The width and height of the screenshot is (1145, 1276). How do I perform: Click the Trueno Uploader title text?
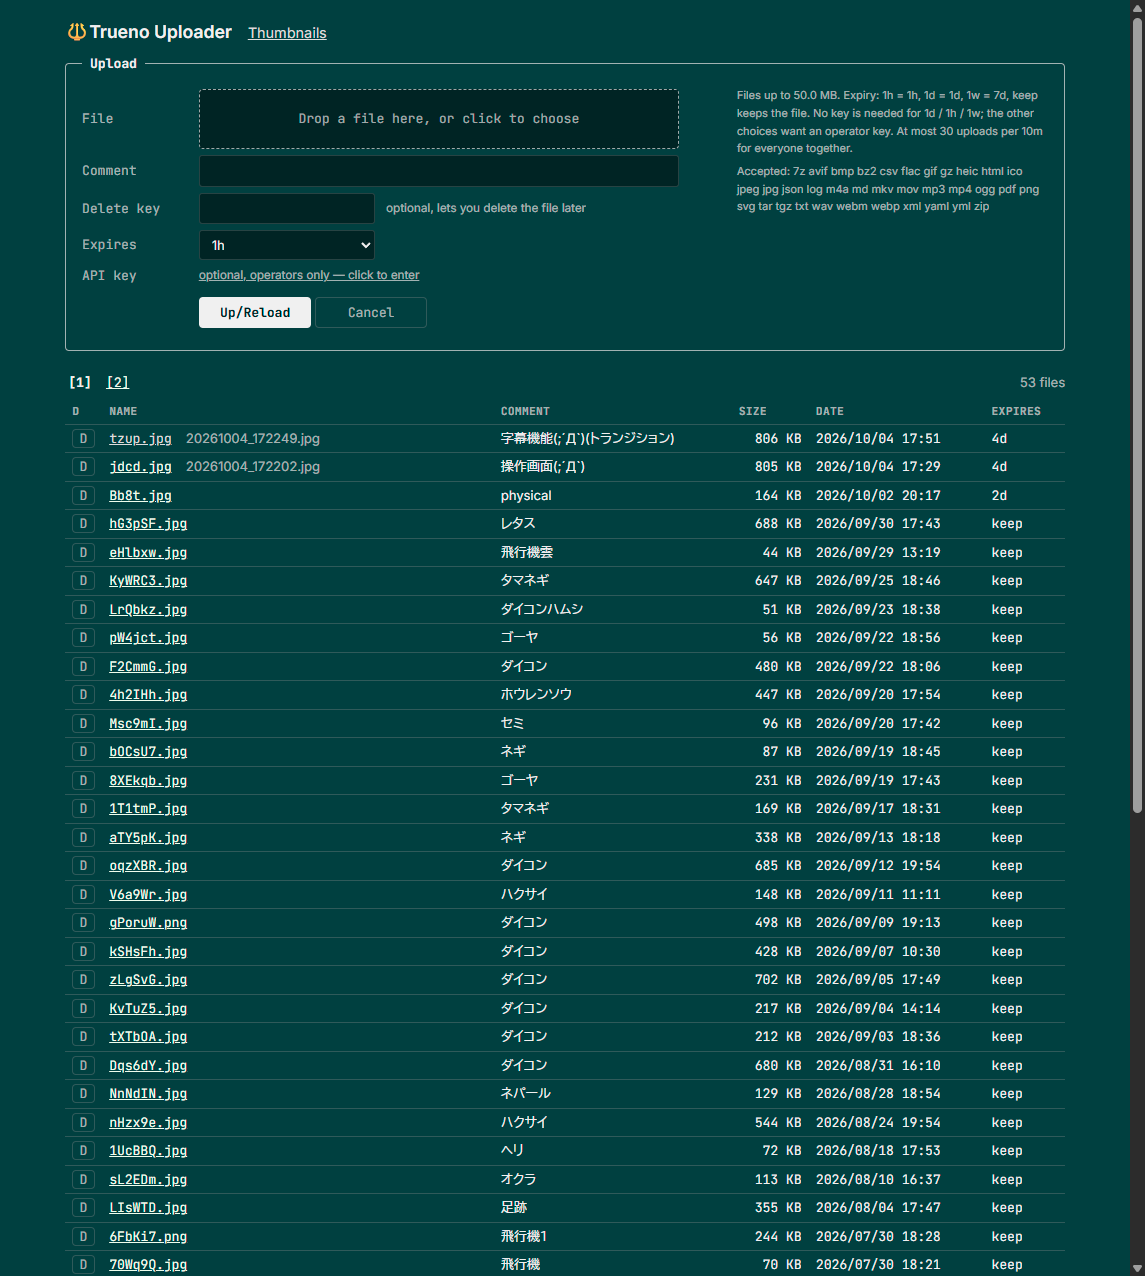pyautogui.click(x=161, y=32)
